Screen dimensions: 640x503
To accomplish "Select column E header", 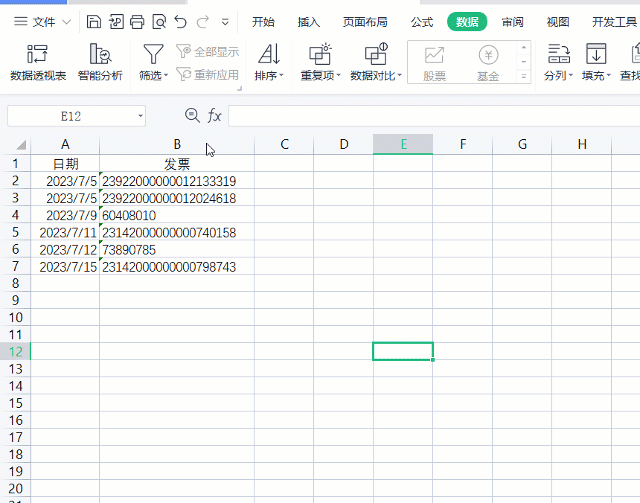I will pyautogui.click(x=403, y=144).
